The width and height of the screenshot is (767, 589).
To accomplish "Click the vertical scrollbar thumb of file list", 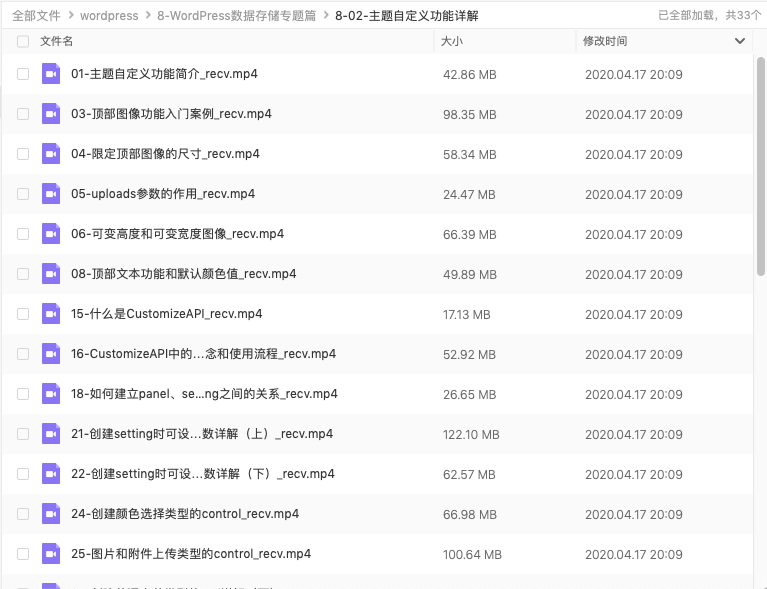I will (x=761, y=166).
